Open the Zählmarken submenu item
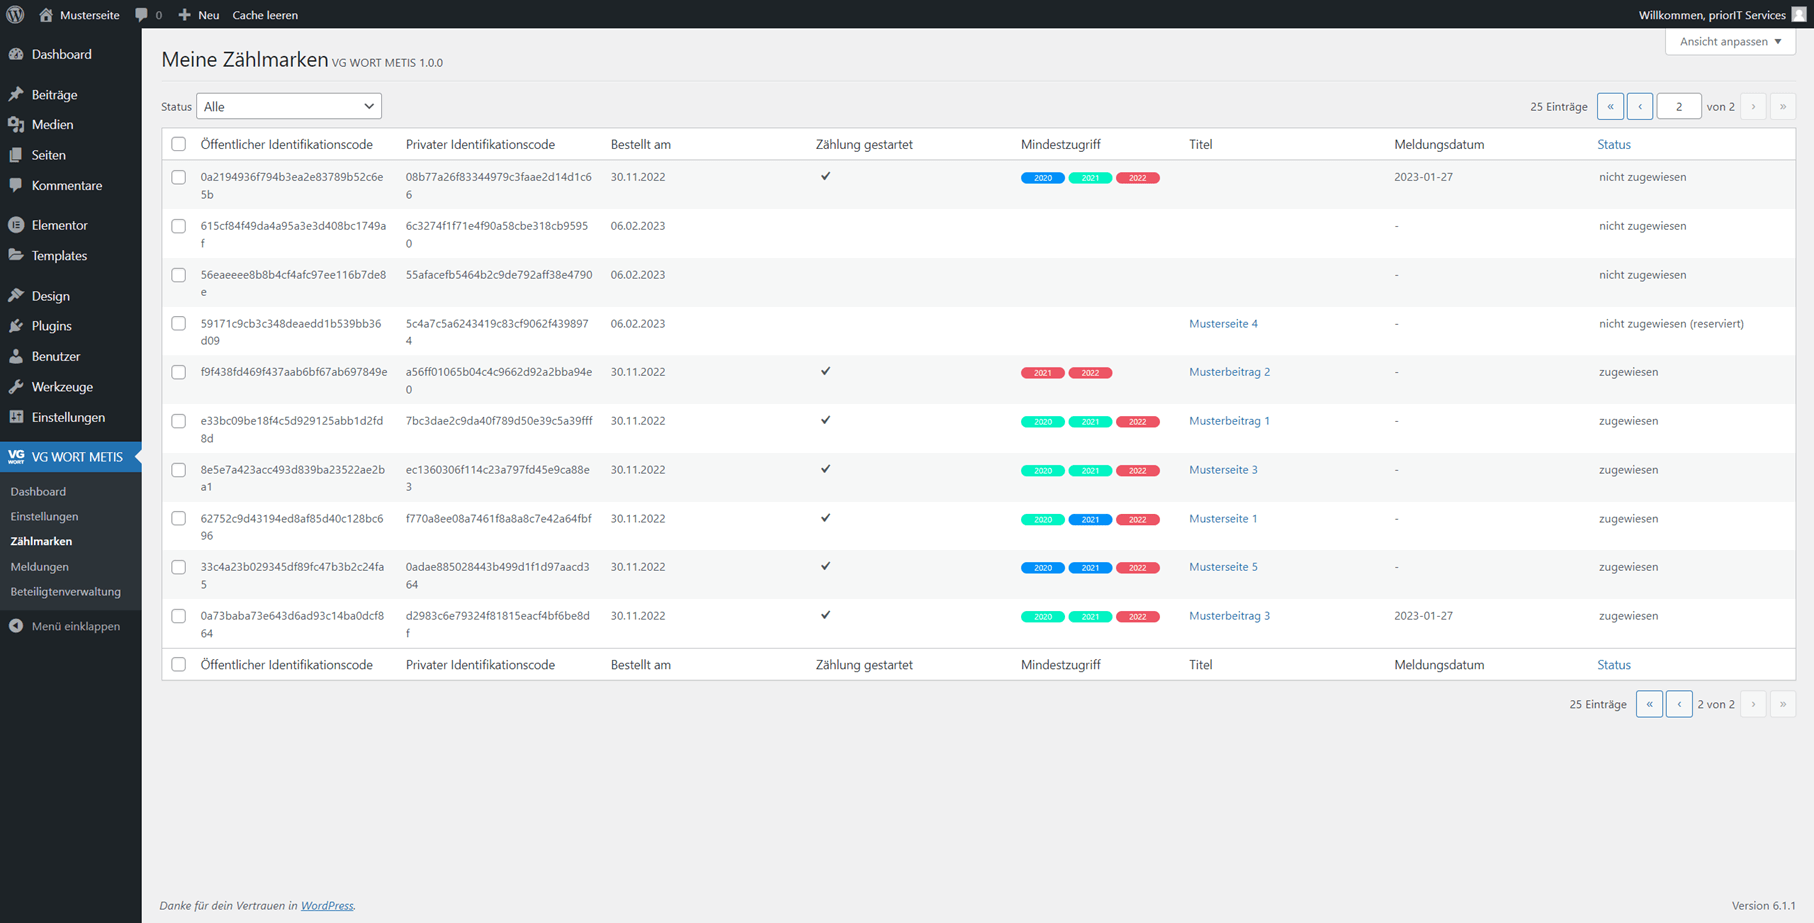Viewport: 1814px width, 923px height. 41,541
